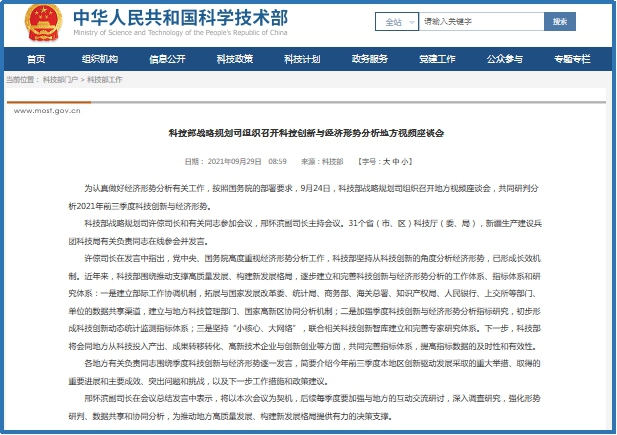Screen dimensions: 617x435
Task: Open the 组织机构 navigation item
Action: pyautogui.click(x=100, y=59)
